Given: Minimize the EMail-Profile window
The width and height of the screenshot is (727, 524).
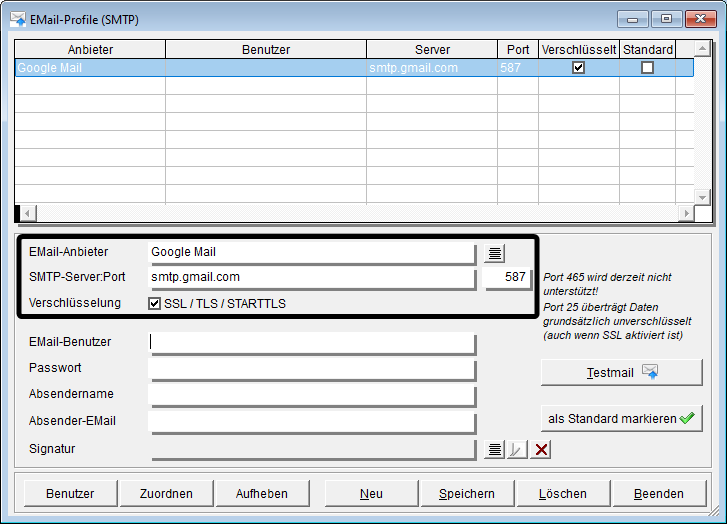Looking at the screenshot, I should [x=632, y=19].
